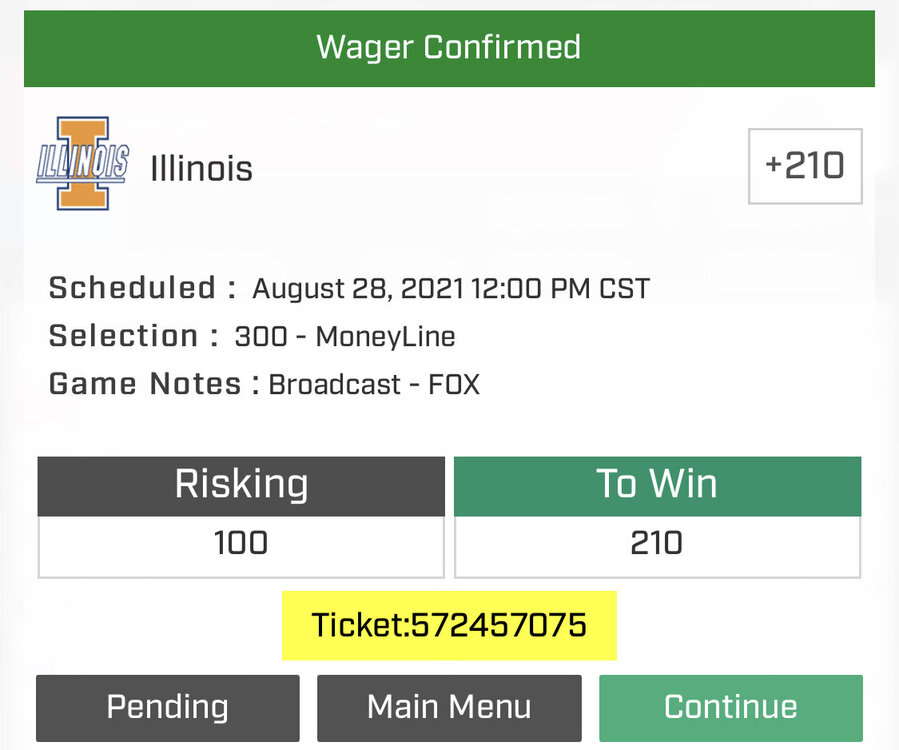Image resolution: width=899 pixels, height=750 pixels.
Task: Click the green Continue button
Action: (x=730, y=708)
